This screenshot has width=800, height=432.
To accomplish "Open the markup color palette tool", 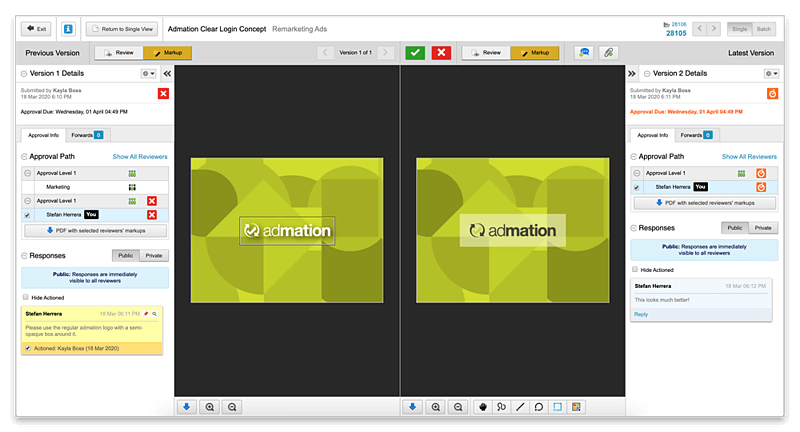I will [576, 407].
